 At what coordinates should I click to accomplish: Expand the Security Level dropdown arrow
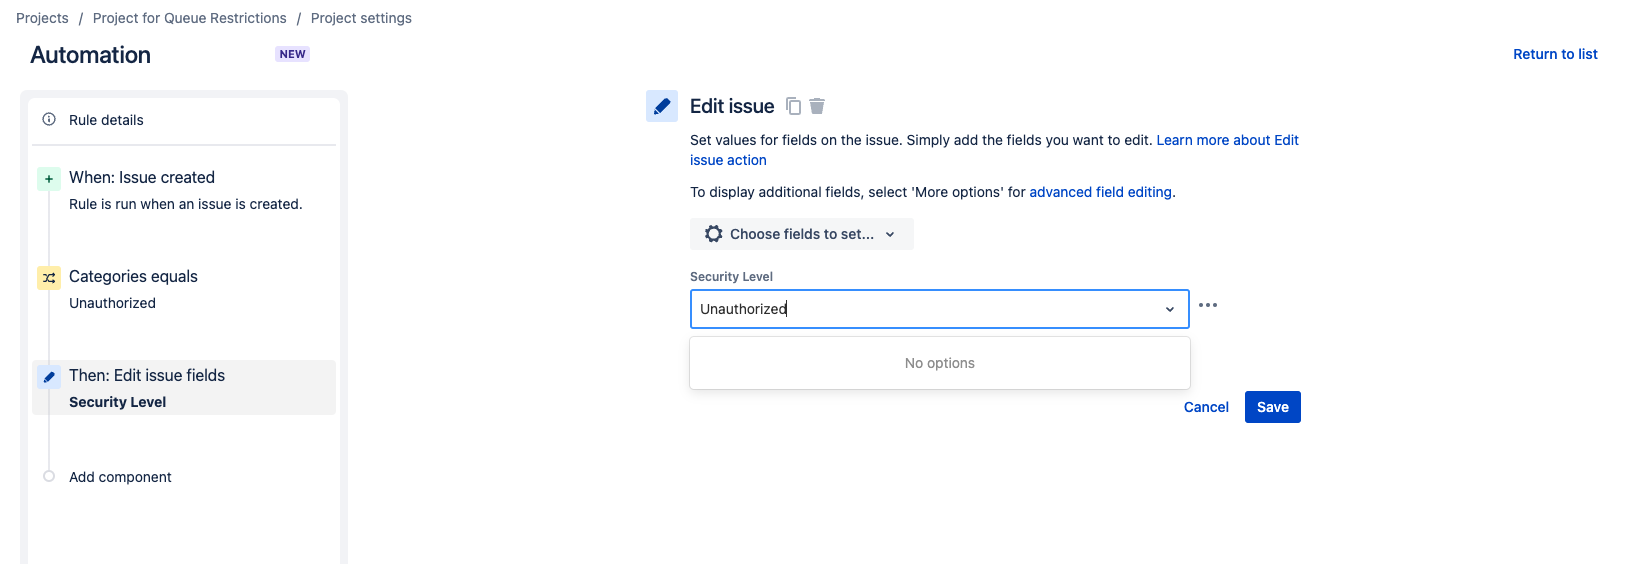click(1169, 309)
